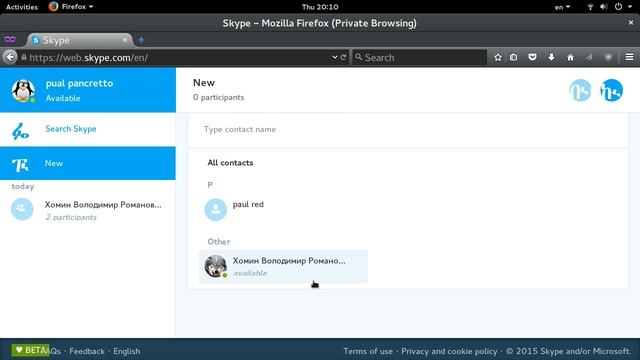Open Privacy and cookie policy link
640x360 pixels.
pyautogui.click(x=449, y=351)
